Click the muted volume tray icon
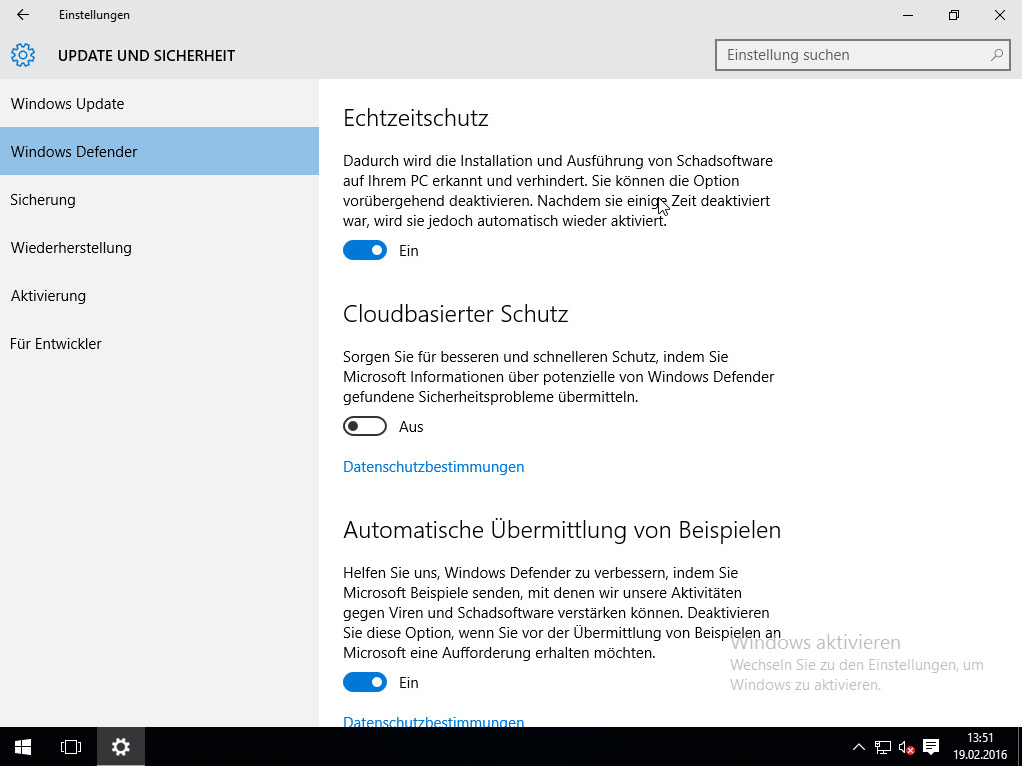This screenshot has height=766, width=1022. [907, 747]
